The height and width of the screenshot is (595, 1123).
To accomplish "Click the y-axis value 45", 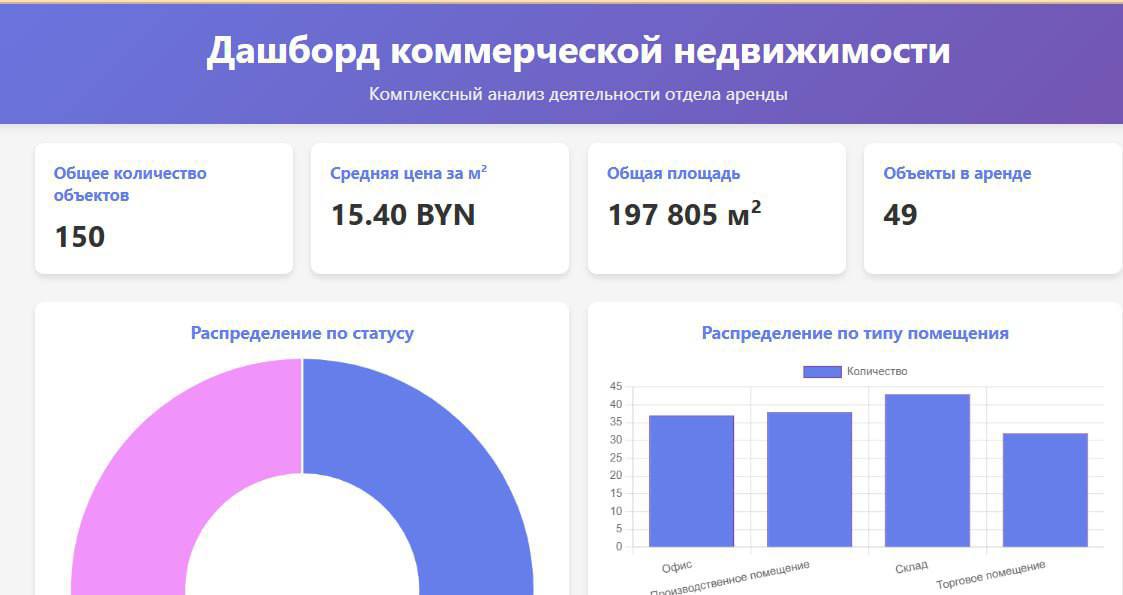I will 616,387.
